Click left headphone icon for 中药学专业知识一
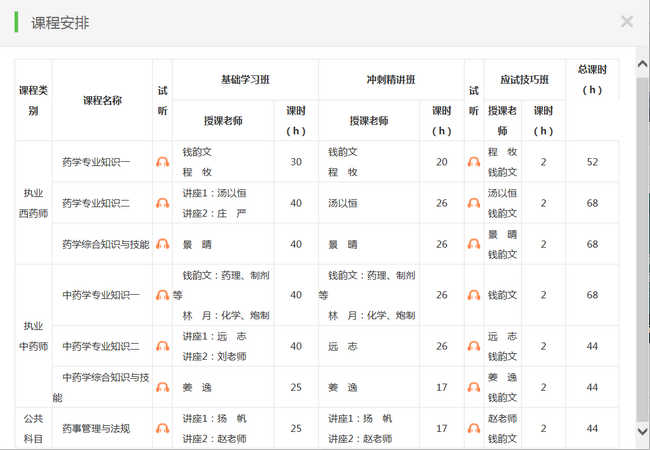 [x=162, y=295]
